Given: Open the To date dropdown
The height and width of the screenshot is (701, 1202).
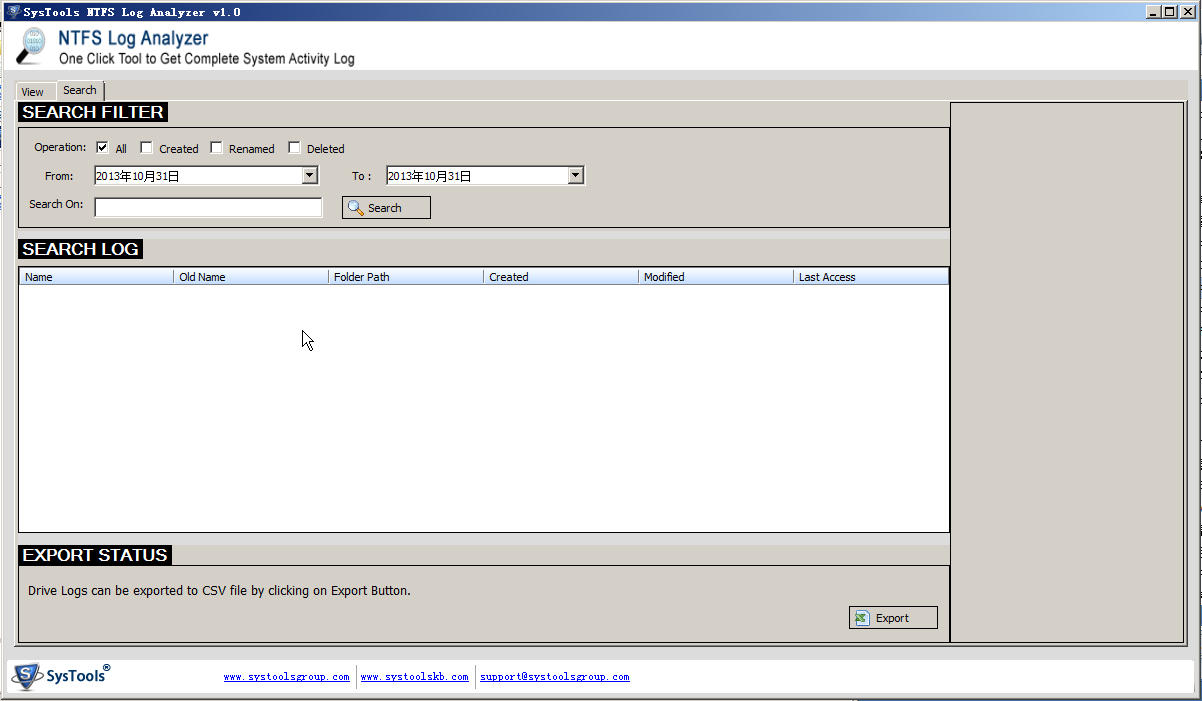Looking at the screenshot, I should 576,176.
